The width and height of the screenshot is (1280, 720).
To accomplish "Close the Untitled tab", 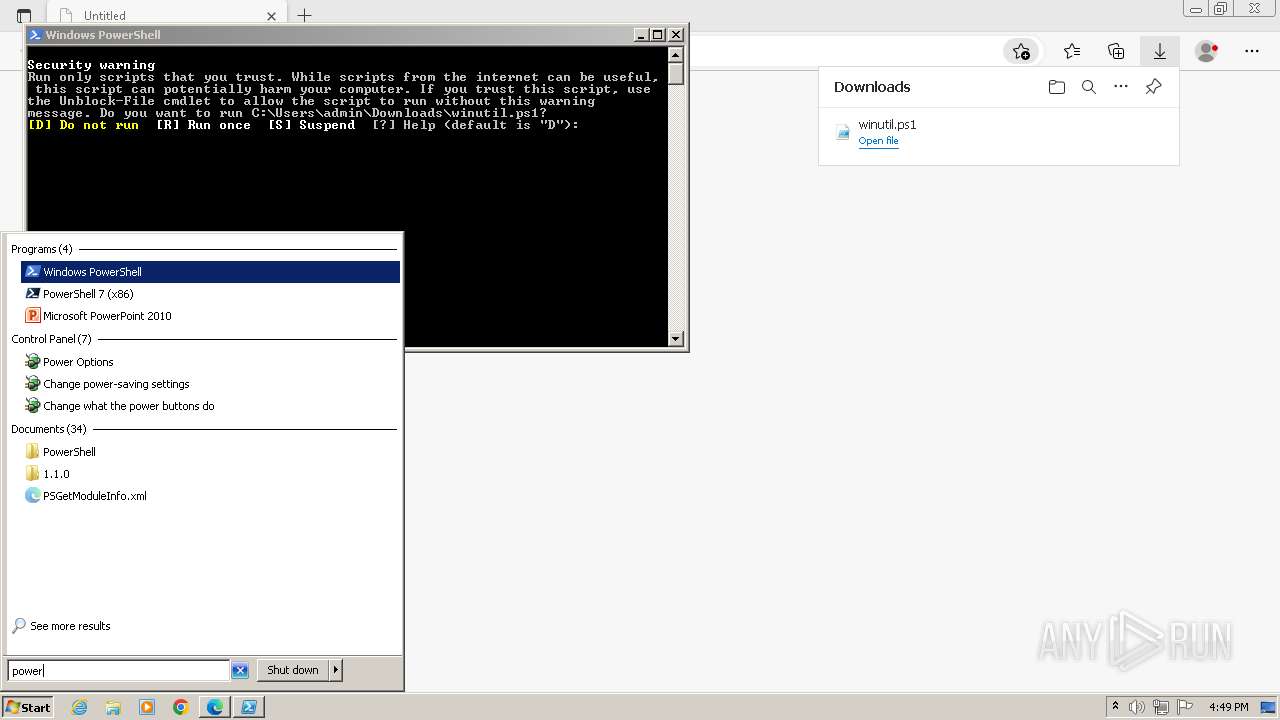I will point(272,16).
